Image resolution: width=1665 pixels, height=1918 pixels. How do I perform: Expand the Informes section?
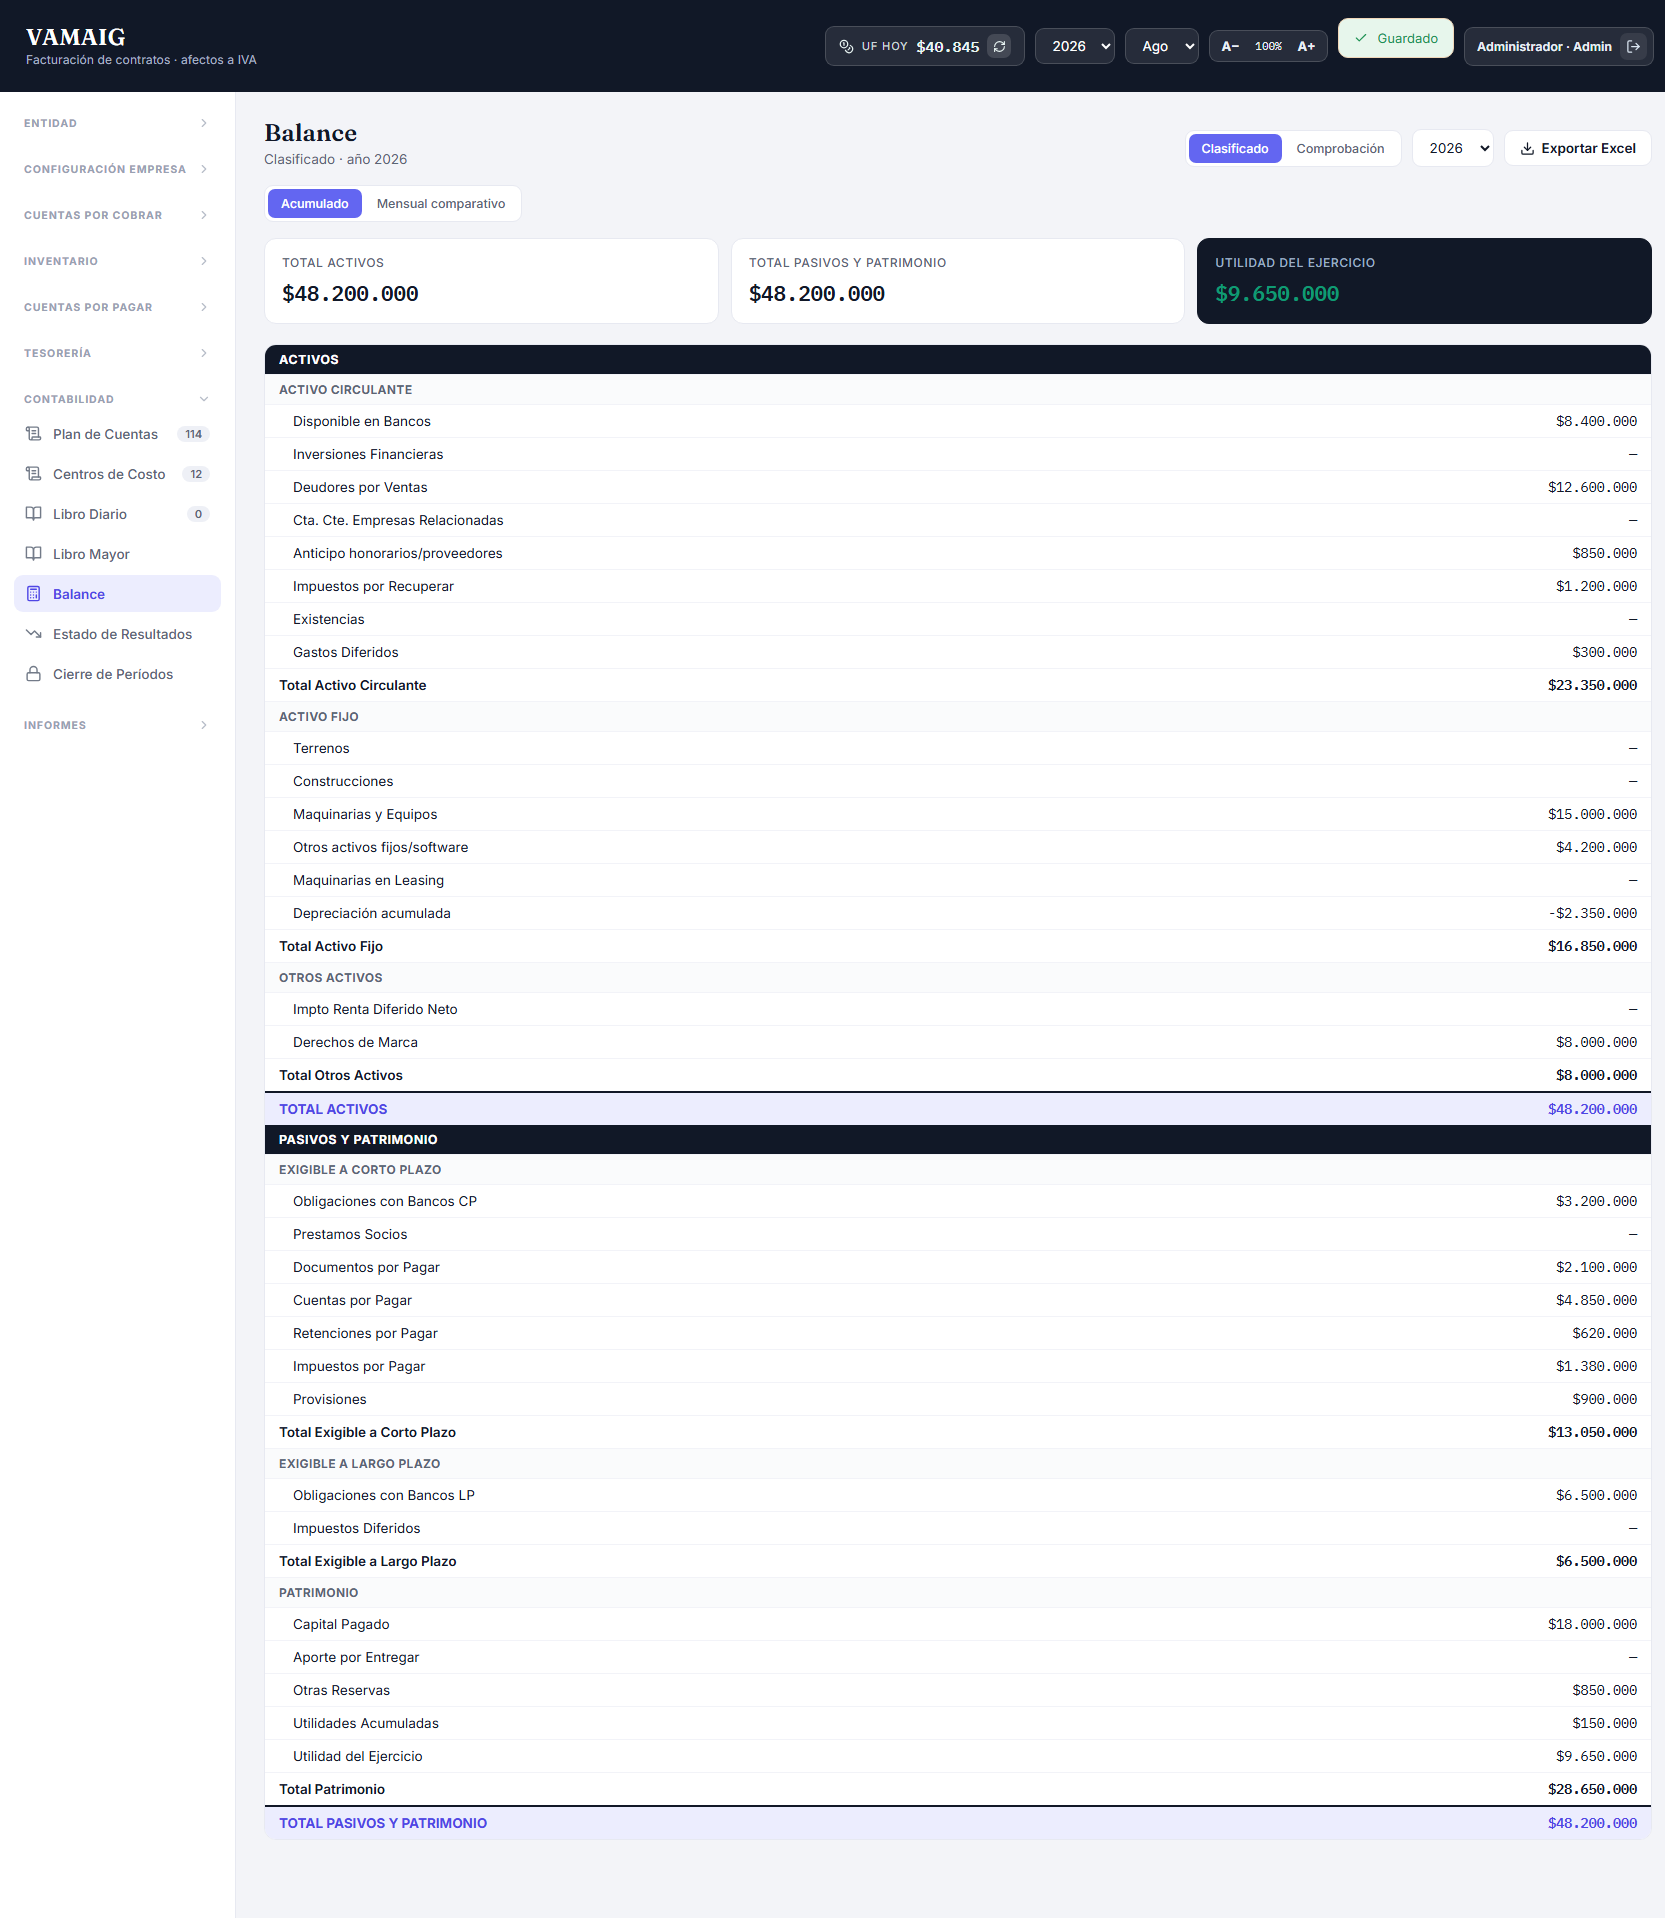click(117, 725)
